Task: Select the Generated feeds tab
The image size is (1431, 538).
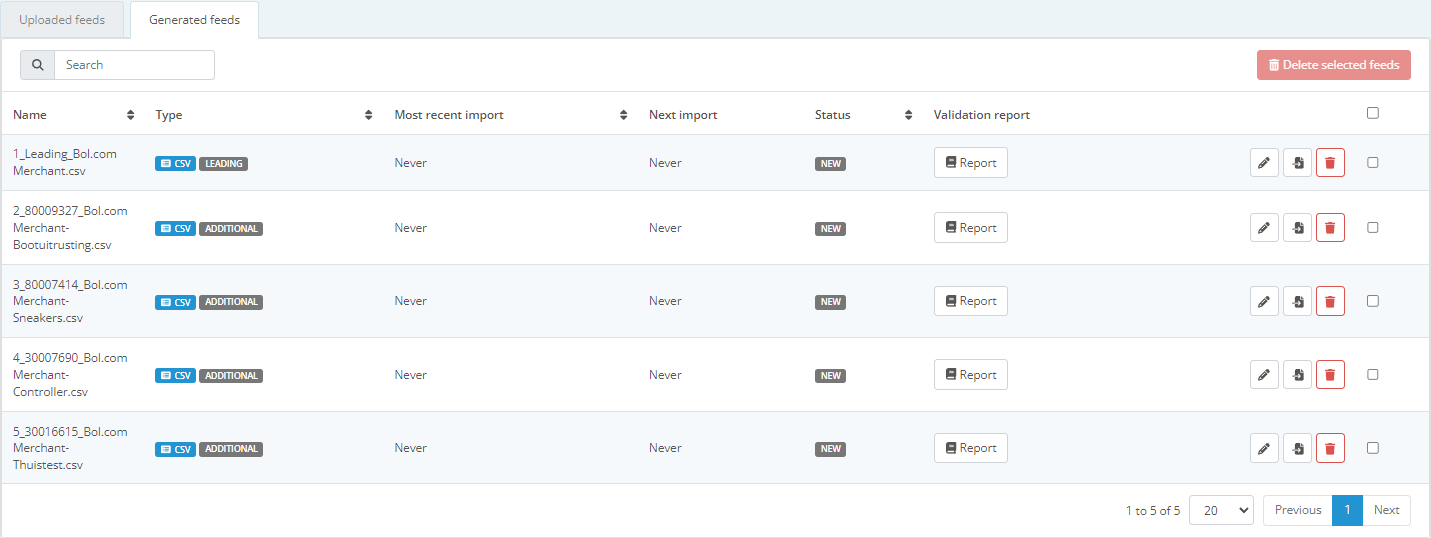Action: coord(194,20)
